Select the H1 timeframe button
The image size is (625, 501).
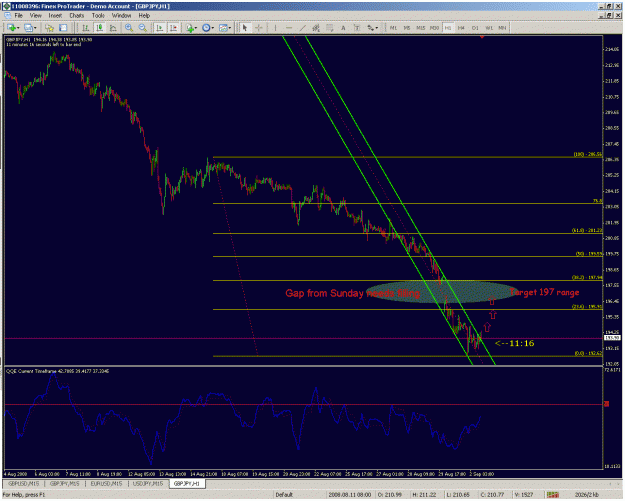coord(448,28)
